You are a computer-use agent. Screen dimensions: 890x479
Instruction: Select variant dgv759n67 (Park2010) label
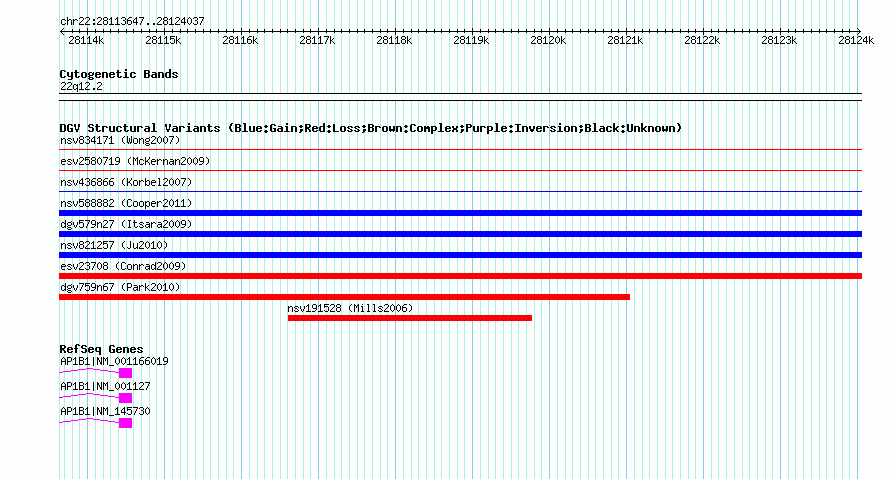point(120,287)
